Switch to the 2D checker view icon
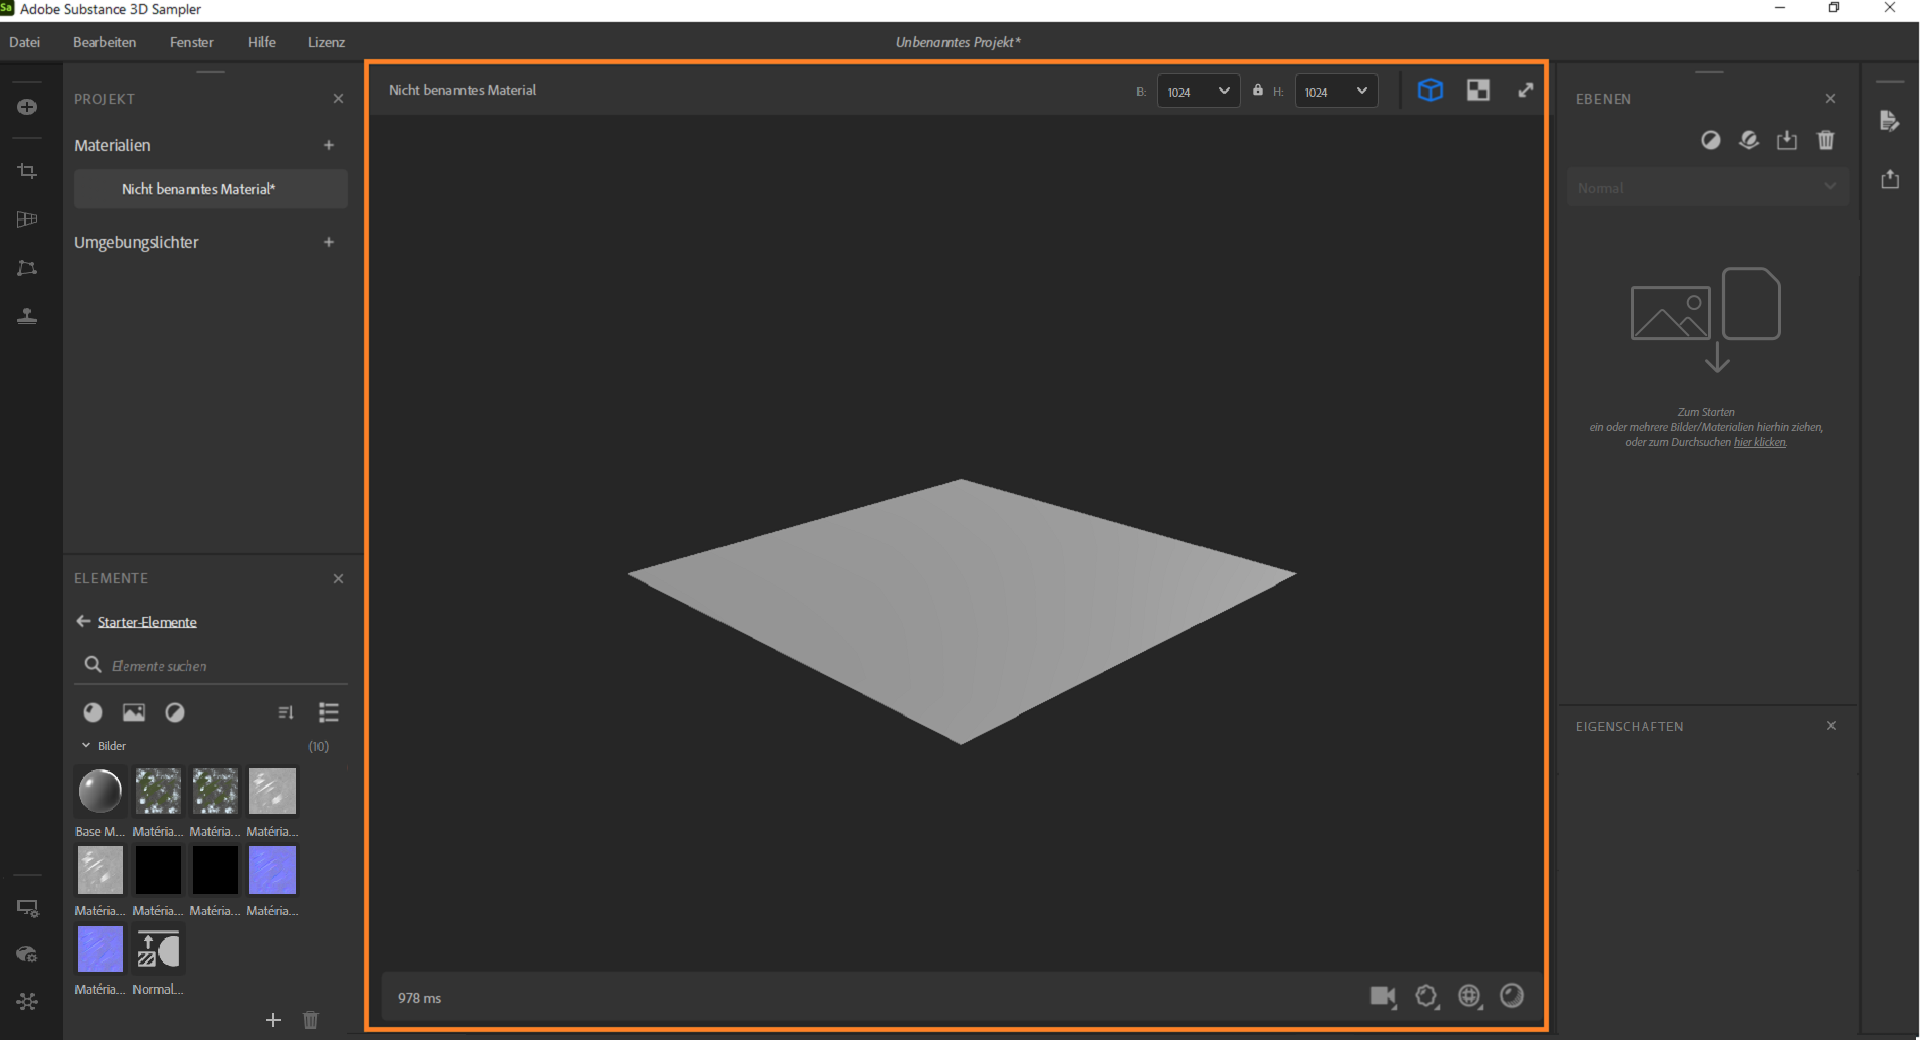1920x1040 pixels. [1478, 90]
